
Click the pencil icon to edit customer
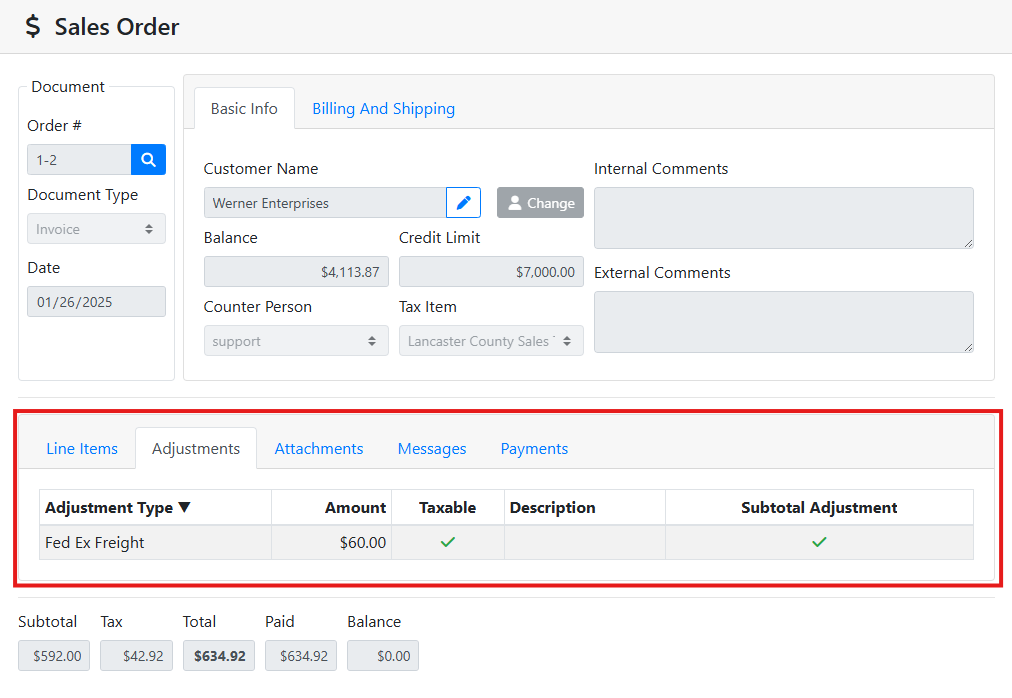(463, 203)
